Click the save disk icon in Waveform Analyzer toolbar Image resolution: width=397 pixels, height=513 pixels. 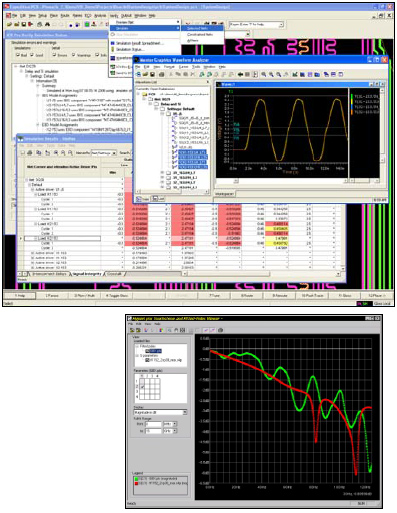[152, 75]
